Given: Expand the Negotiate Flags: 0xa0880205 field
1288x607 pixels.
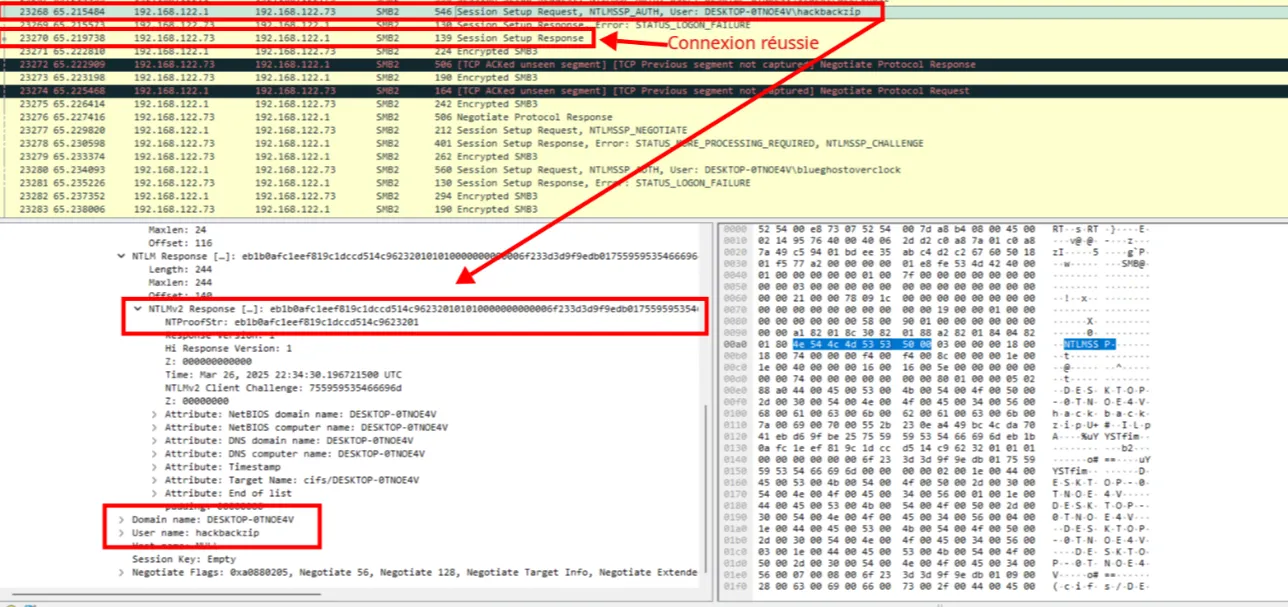Looking at the screenshot, I should [121, 573].
